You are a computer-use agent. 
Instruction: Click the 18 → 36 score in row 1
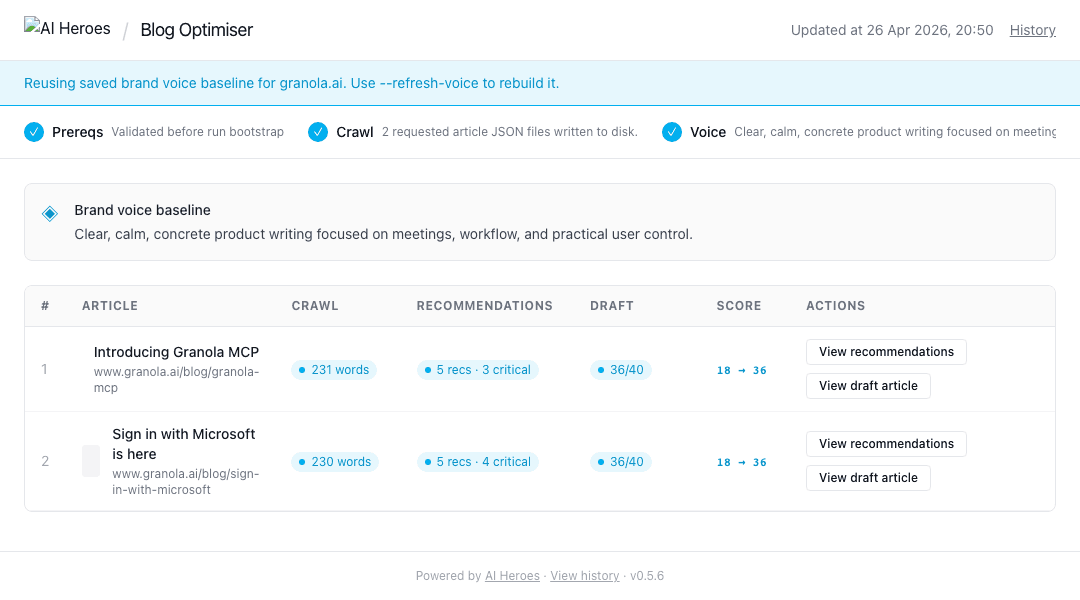[741, 371]
